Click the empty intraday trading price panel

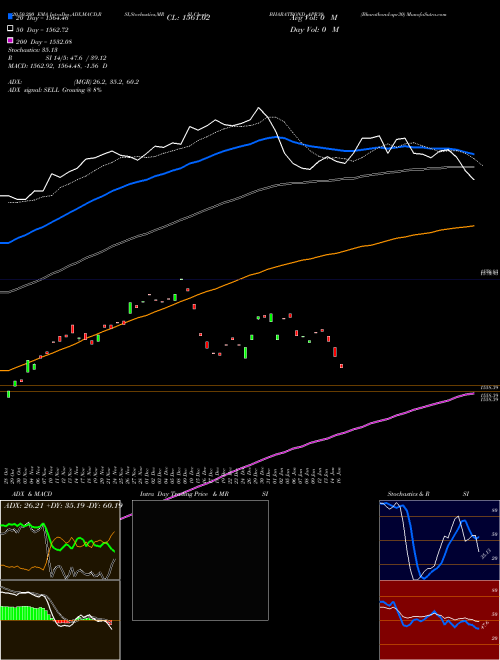point(200,560)
